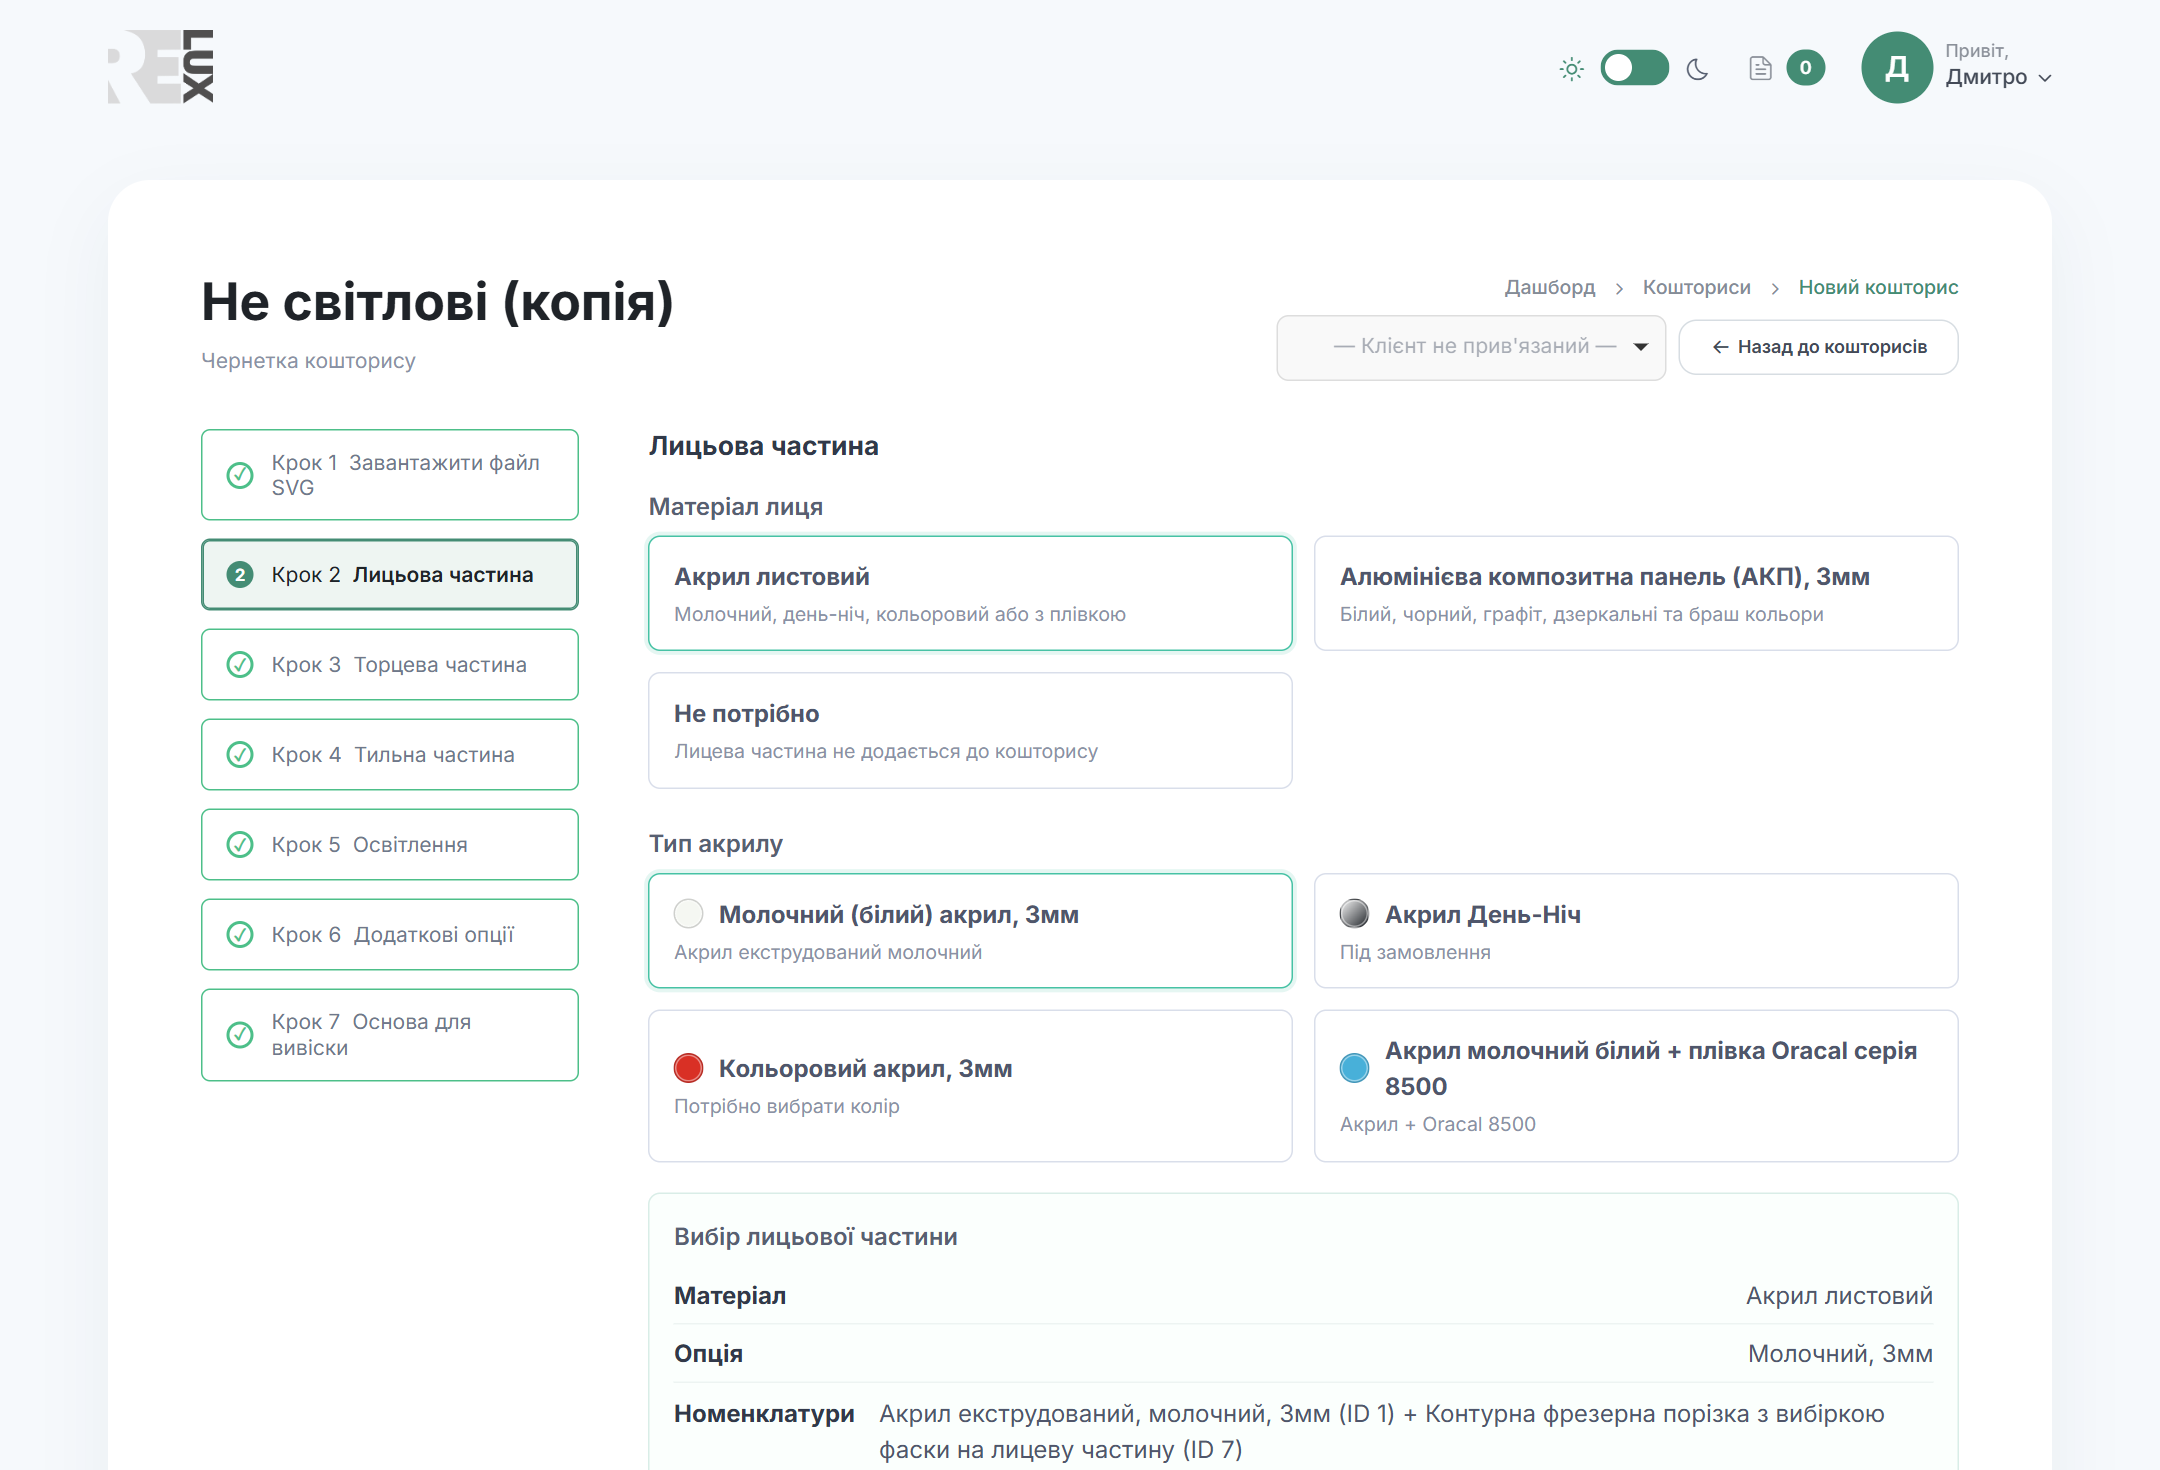Click the green 0 counter badge
Screen dimensions: 2160x1470
1805,68
